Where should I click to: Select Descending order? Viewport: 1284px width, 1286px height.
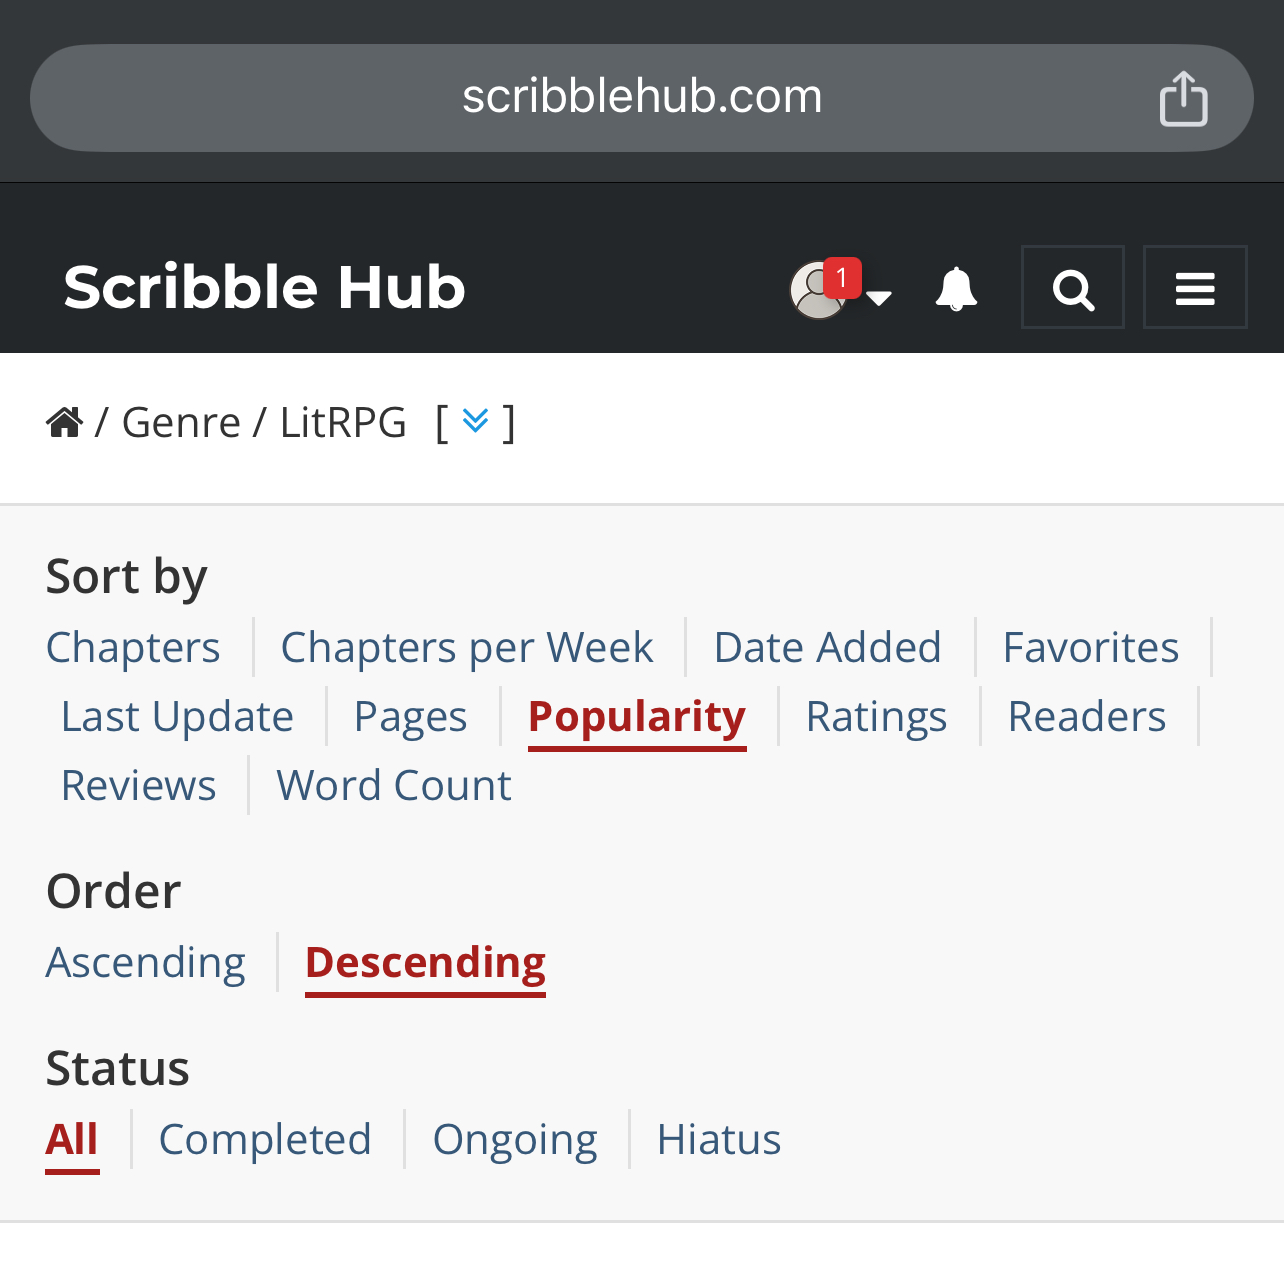click(425, 963)
